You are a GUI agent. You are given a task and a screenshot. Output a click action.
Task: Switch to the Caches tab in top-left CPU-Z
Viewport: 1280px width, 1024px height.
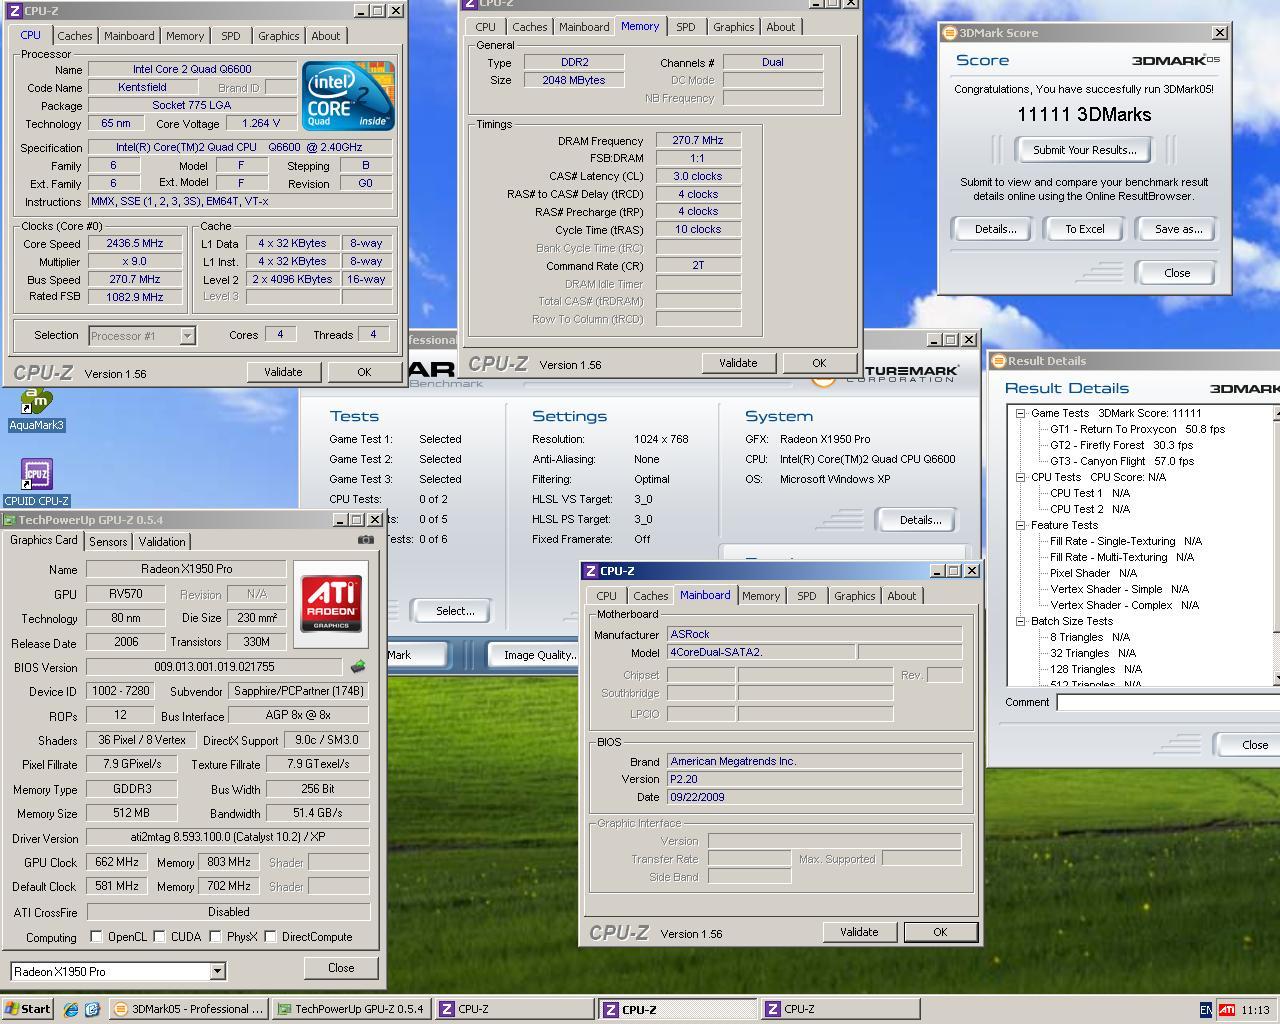click(x=74, y=36)
